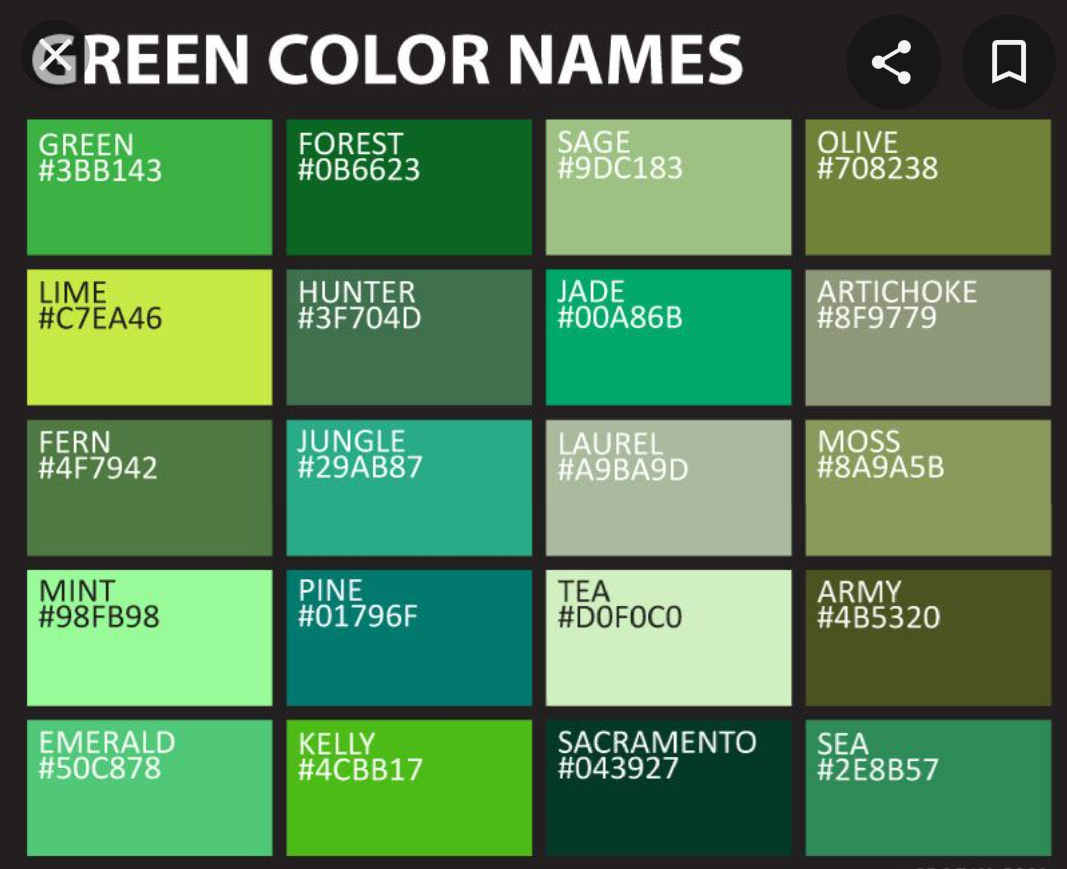Viewport: 1067px width, 869px height.
Task: Select the Lime #C7EA46 swatch
Action: click(x=149, y=338)
